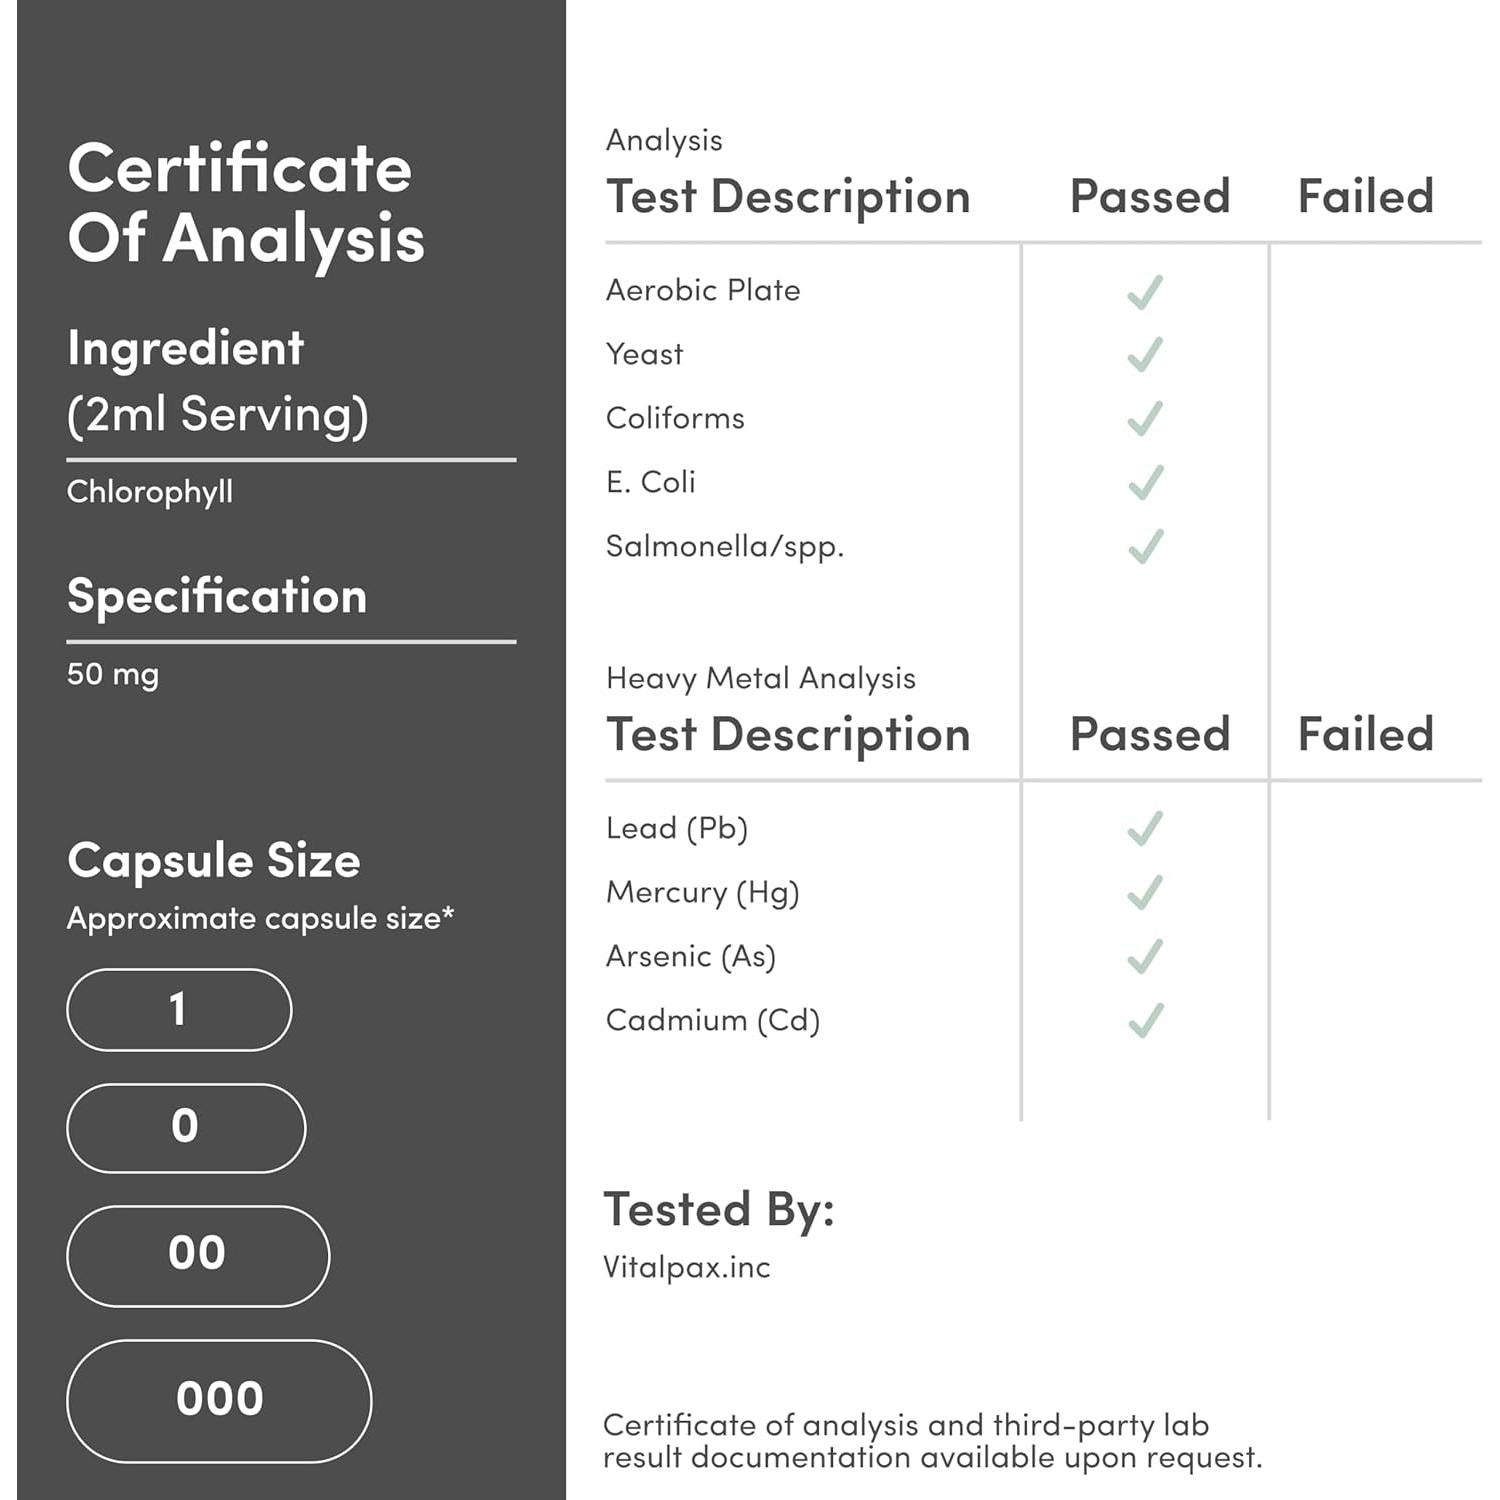
Task: Click the Aerobic Plate passed checkmark
Action: (1145, 291)
